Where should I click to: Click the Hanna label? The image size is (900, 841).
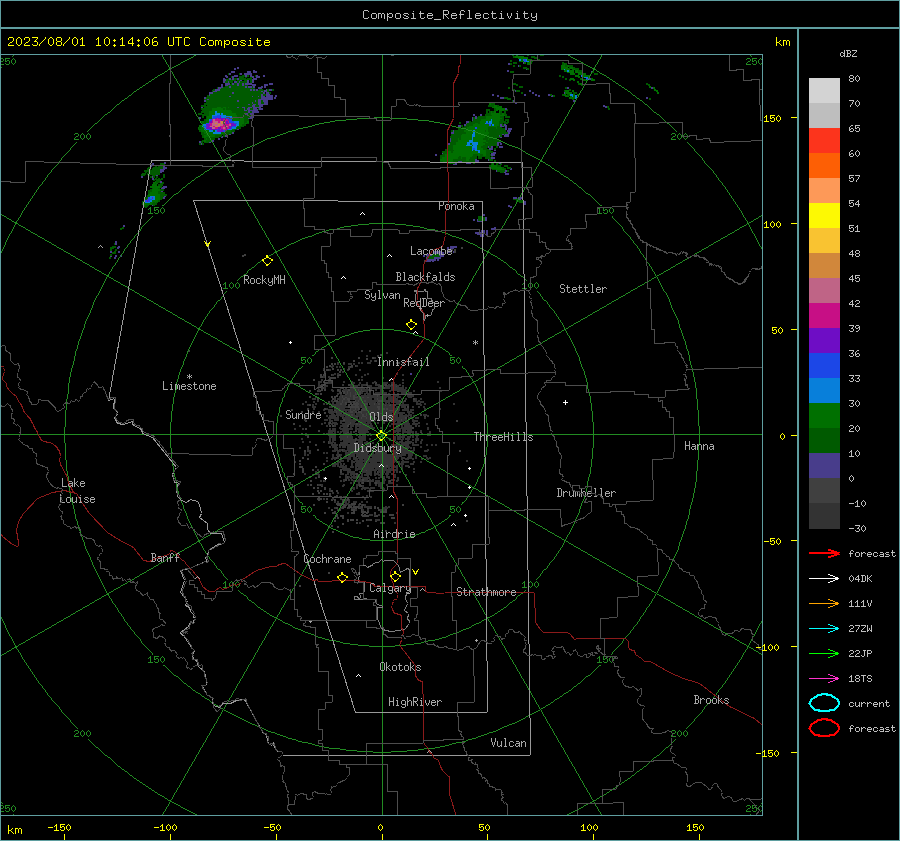[699, 446]
